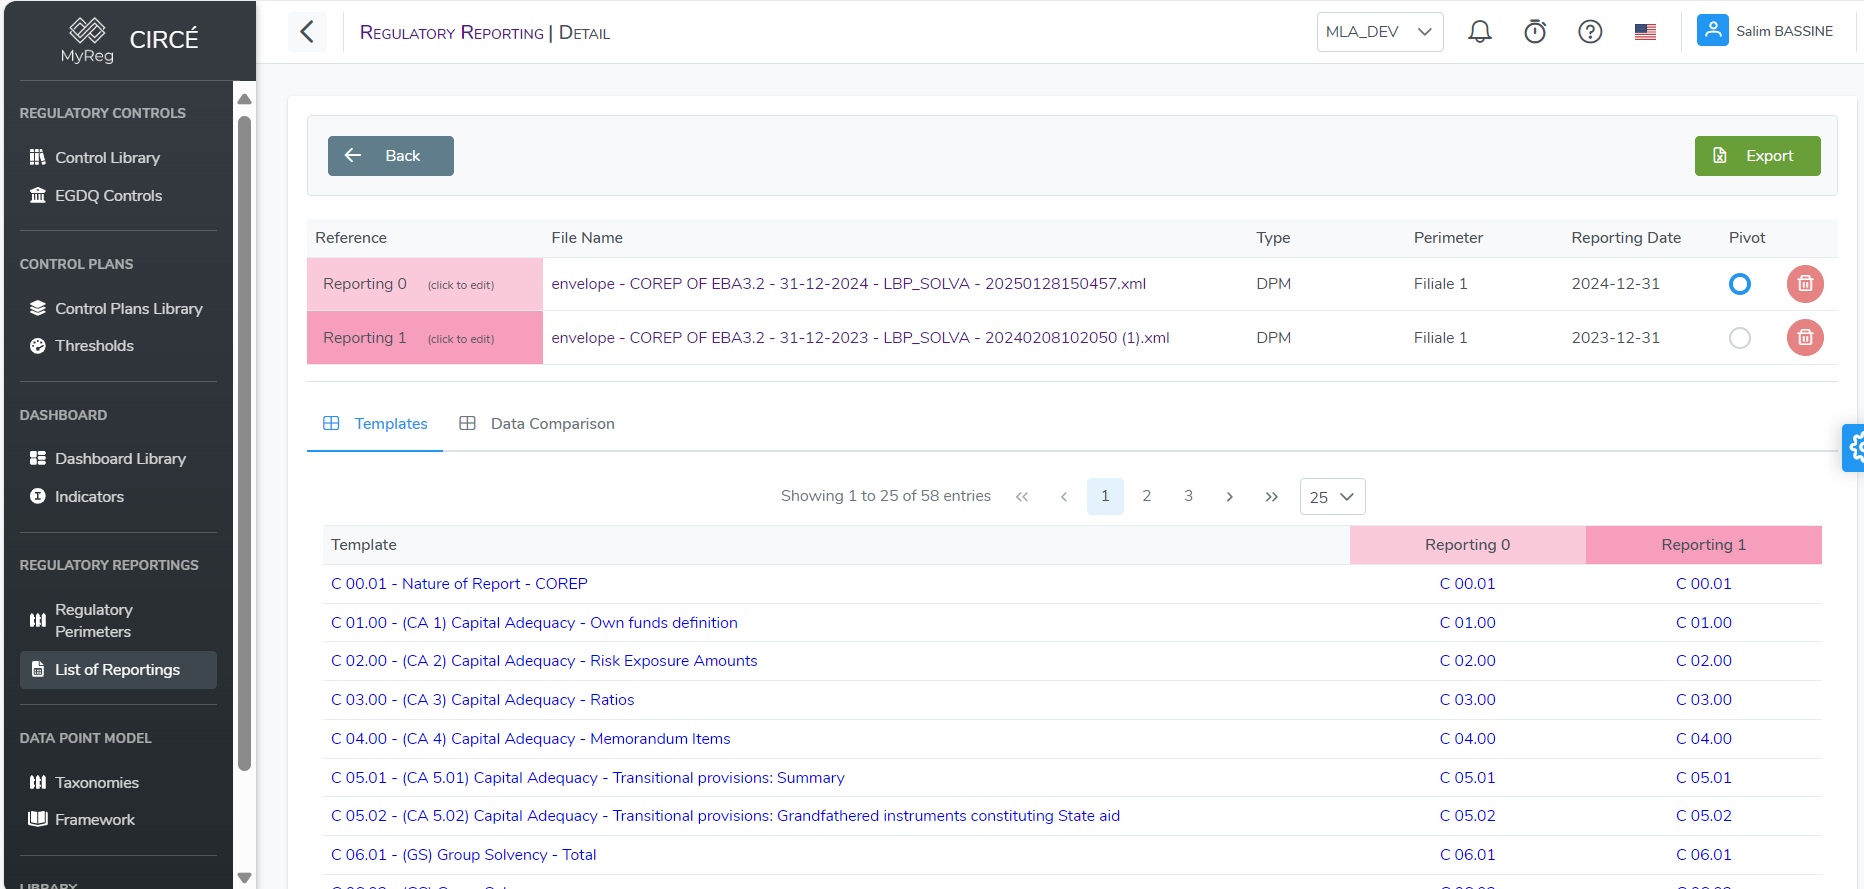Click the Control Plans Library stack icon

click(38, 308)
